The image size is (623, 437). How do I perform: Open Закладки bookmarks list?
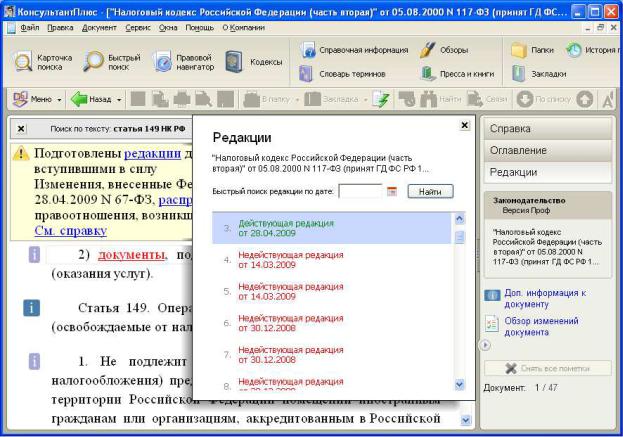(539, 74)
